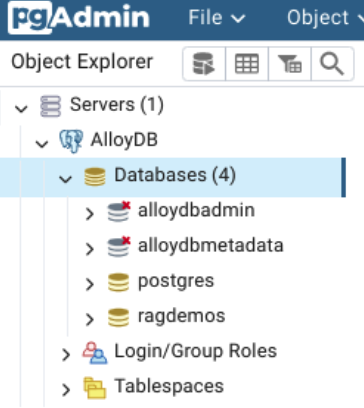
Task: Open the File menu
Action: click(217, 17)
